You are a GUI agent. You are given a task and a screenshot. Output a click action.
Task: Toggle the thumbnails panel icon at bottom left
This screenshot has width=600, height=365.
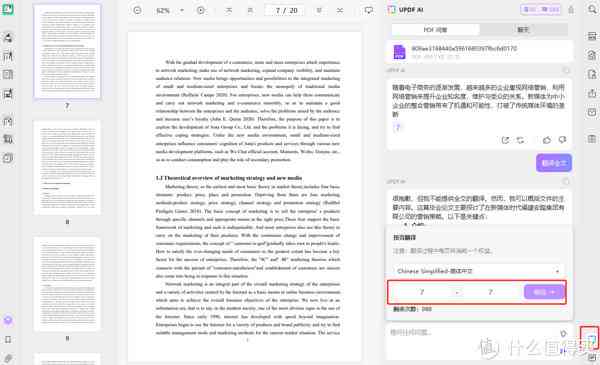(x=8, y=320)
